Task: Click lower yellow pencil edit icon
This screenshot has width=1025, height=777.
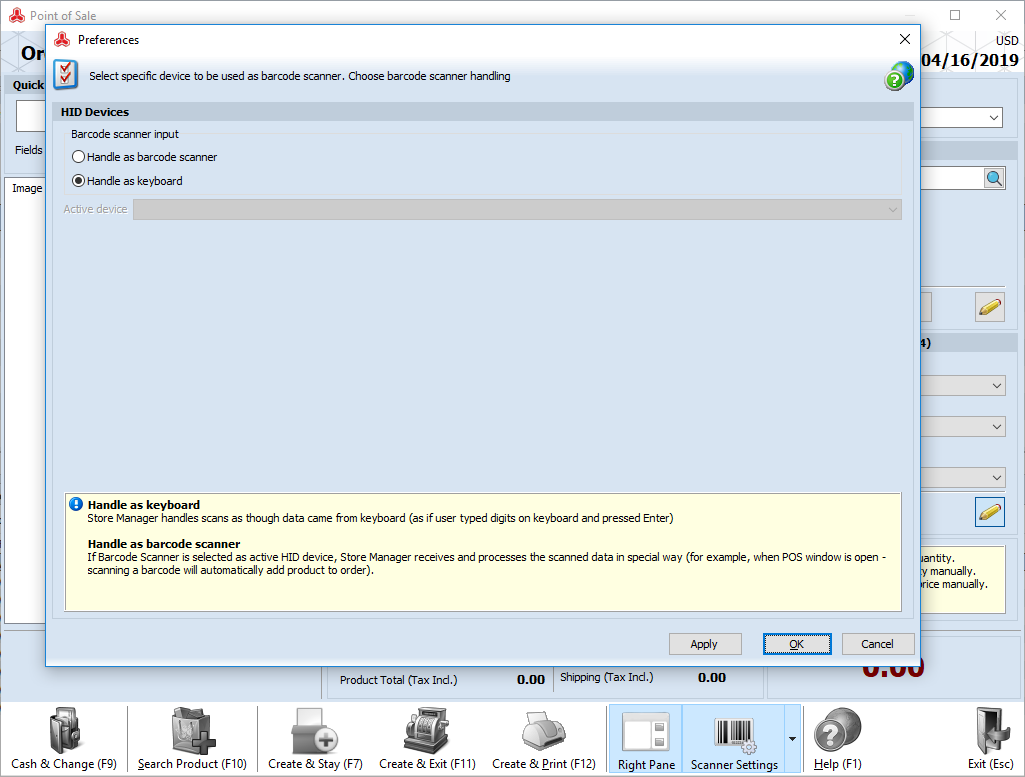Action: click(x=990, y=512)
